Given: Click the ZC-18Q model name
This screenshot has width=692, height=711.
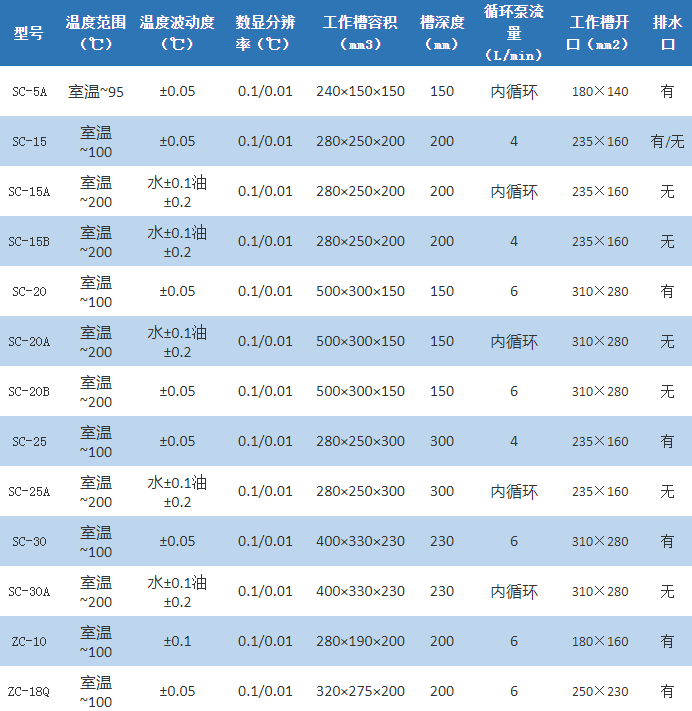Looking at the screenshot, I should 28,692.
